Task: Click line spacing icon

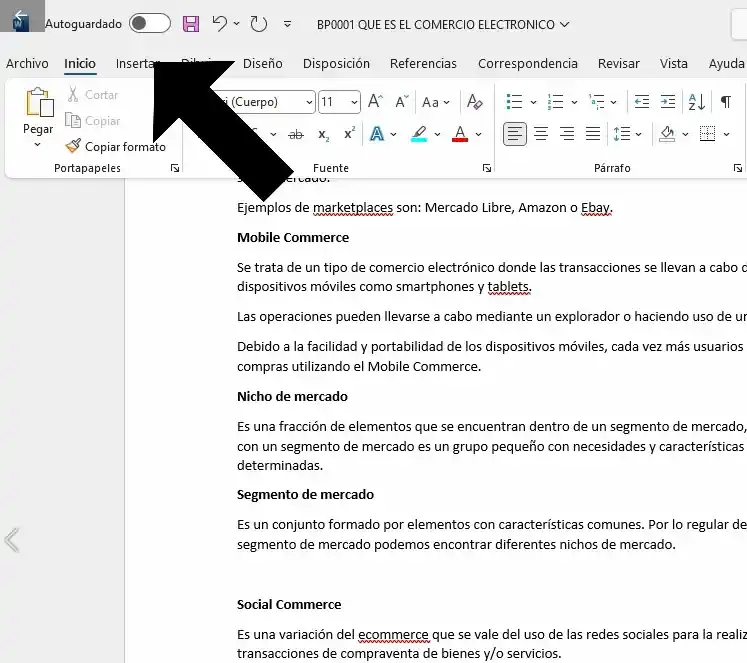Action: click(622, 134)
